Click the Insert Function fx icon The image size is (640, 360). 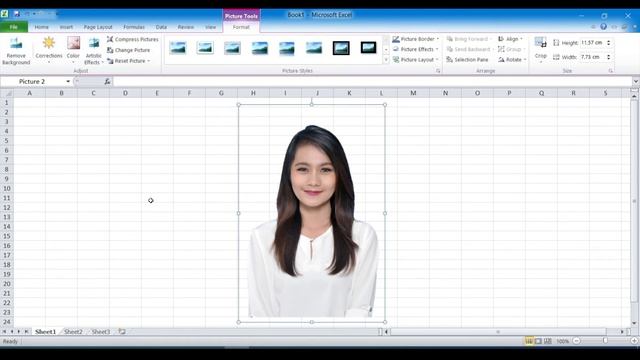(x=107, y=82)
